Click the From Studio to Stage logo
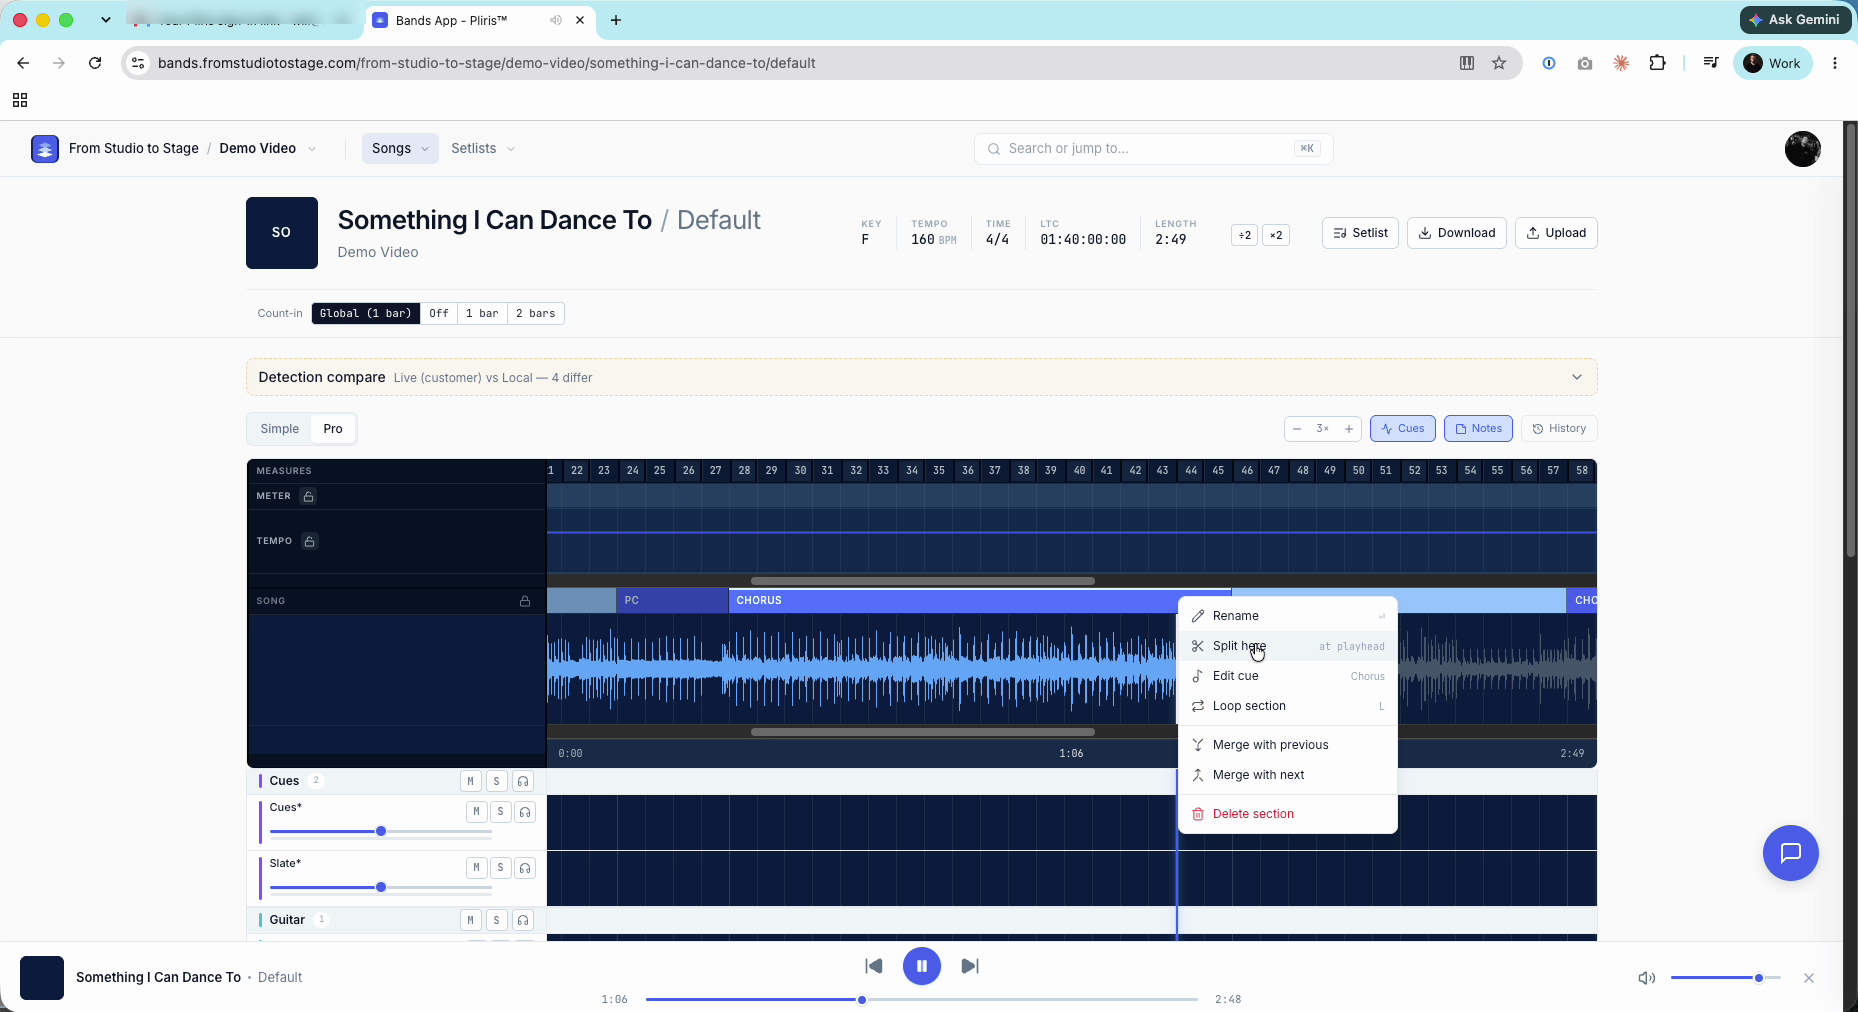This screenshot has width=1858, height=1012. tap(45, 149)
